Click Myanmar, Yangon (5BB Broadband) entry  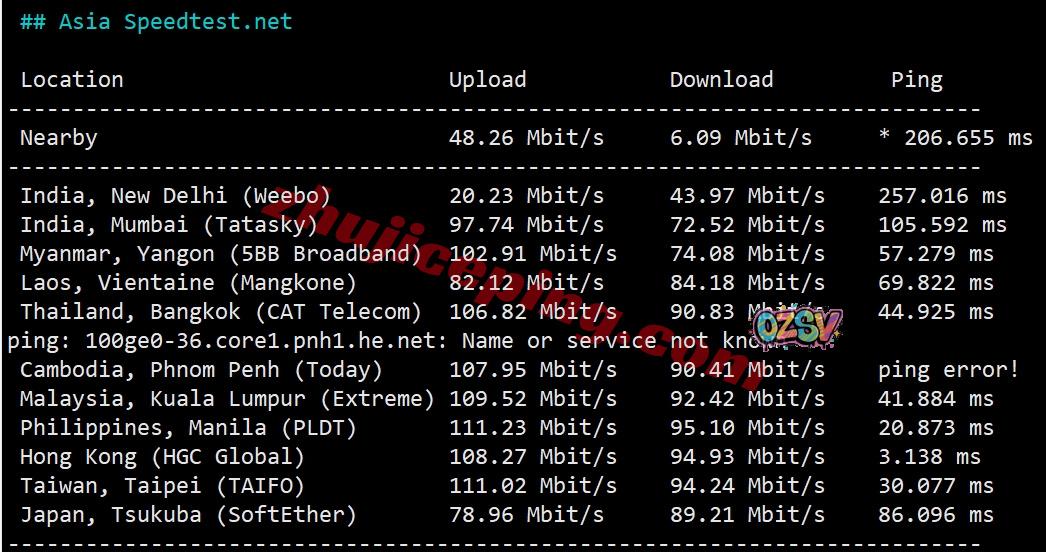(221, 254)
